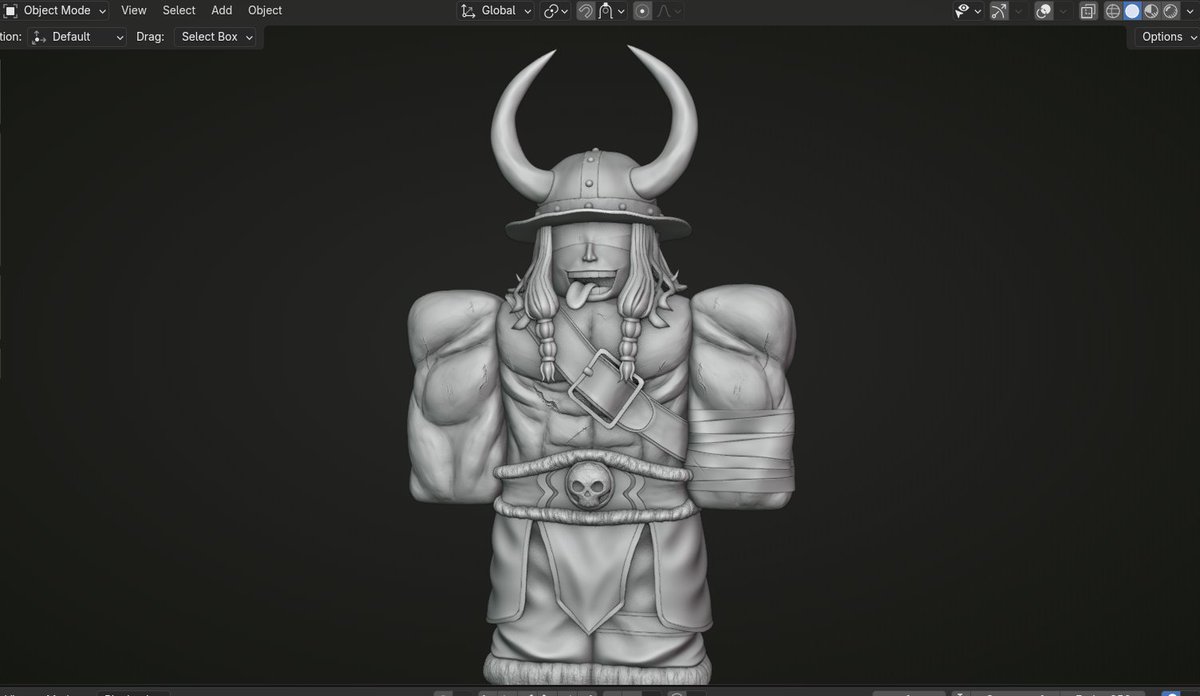
Task: Click the Object Mode cube icon
Action: [x=10, y=10]
